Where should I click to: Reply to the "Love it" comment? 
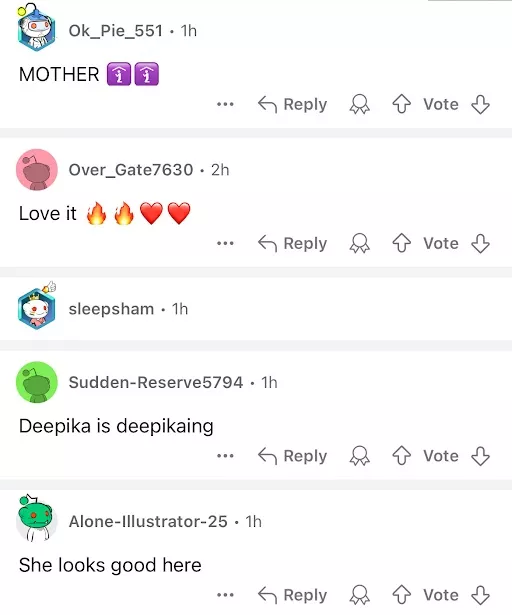tap(292, 243)
